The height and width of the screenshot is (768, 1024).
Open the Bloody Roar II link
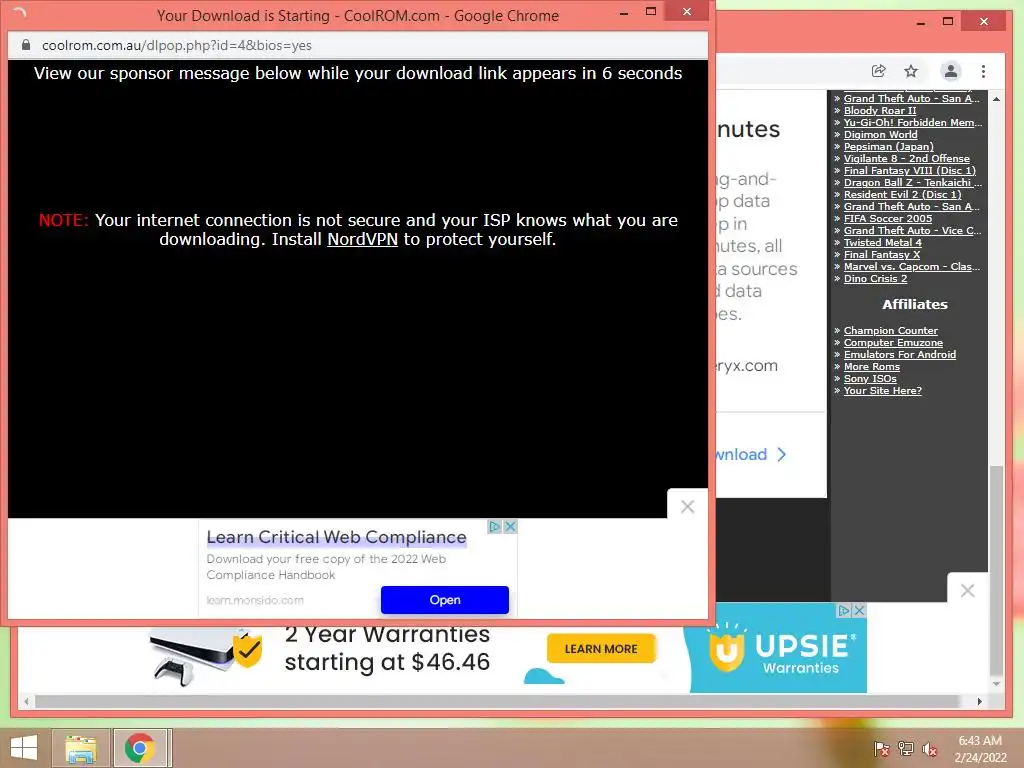tap(880, 110)
